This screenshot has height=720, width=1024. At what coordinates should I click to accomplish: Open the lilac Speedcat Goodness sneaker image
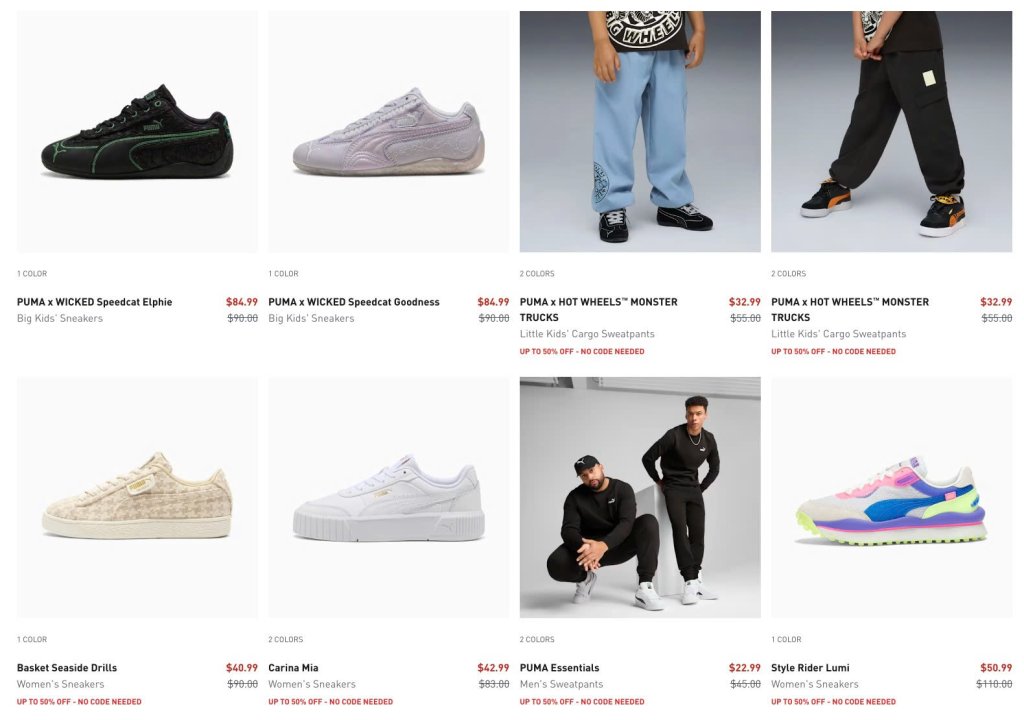[389, 131]
